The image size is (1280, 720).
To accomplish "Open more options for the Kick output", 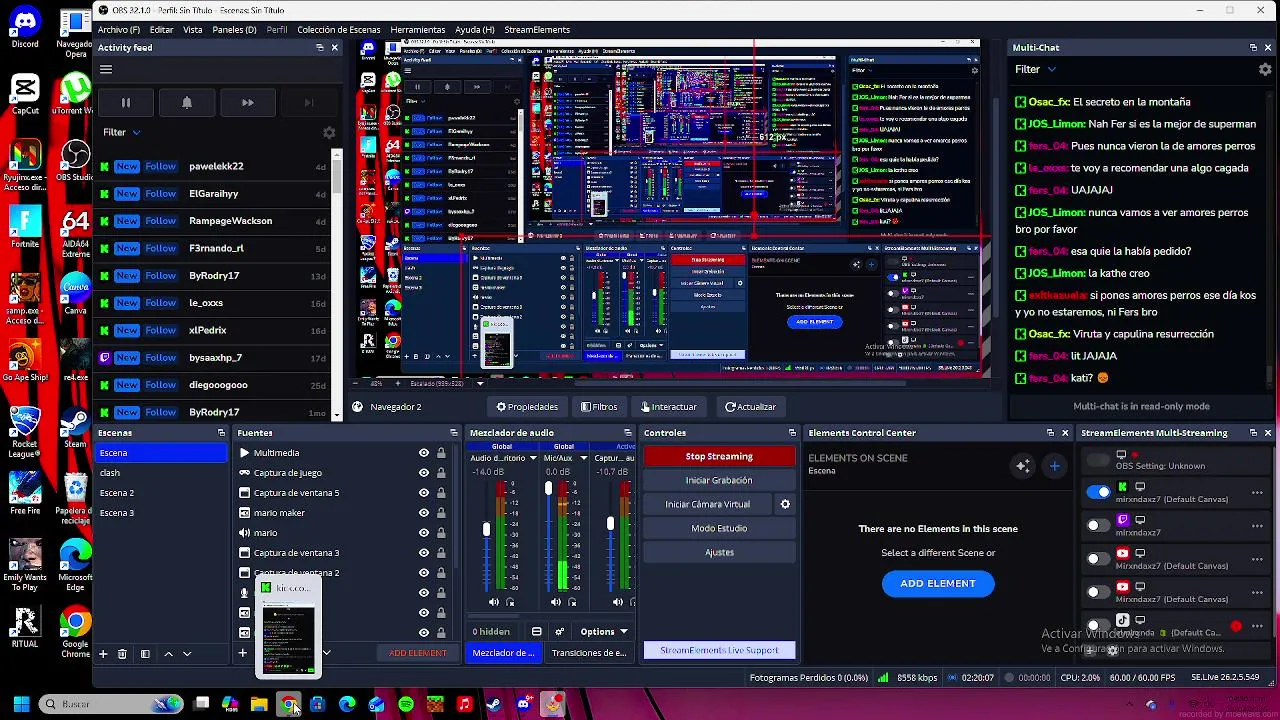I will point(1257,492).
